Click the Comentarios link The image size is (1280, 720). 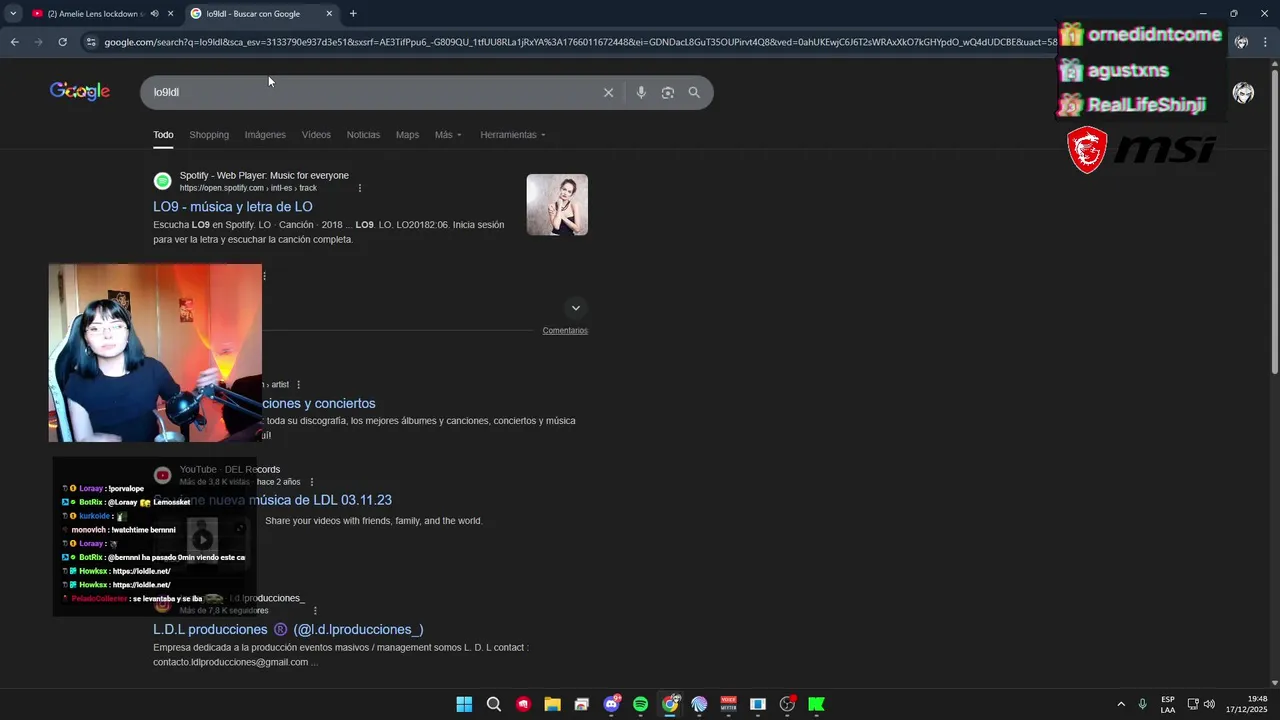[565, 330]
